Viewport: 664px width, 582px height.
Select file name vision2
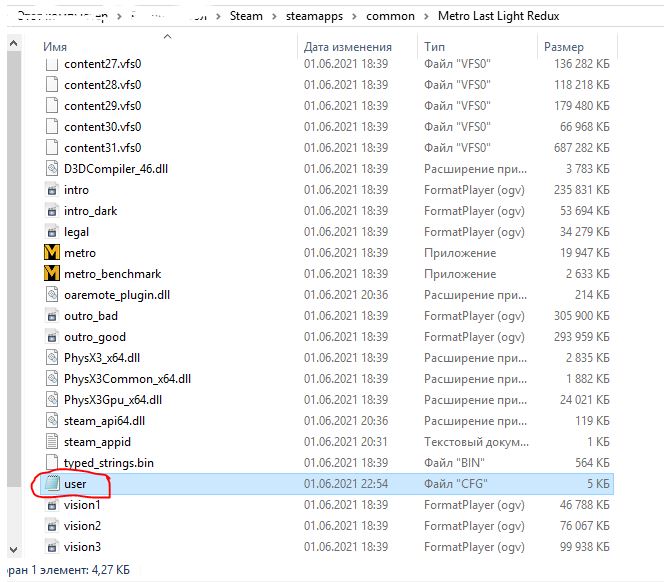pyautogui.click(x=82, y=526)
